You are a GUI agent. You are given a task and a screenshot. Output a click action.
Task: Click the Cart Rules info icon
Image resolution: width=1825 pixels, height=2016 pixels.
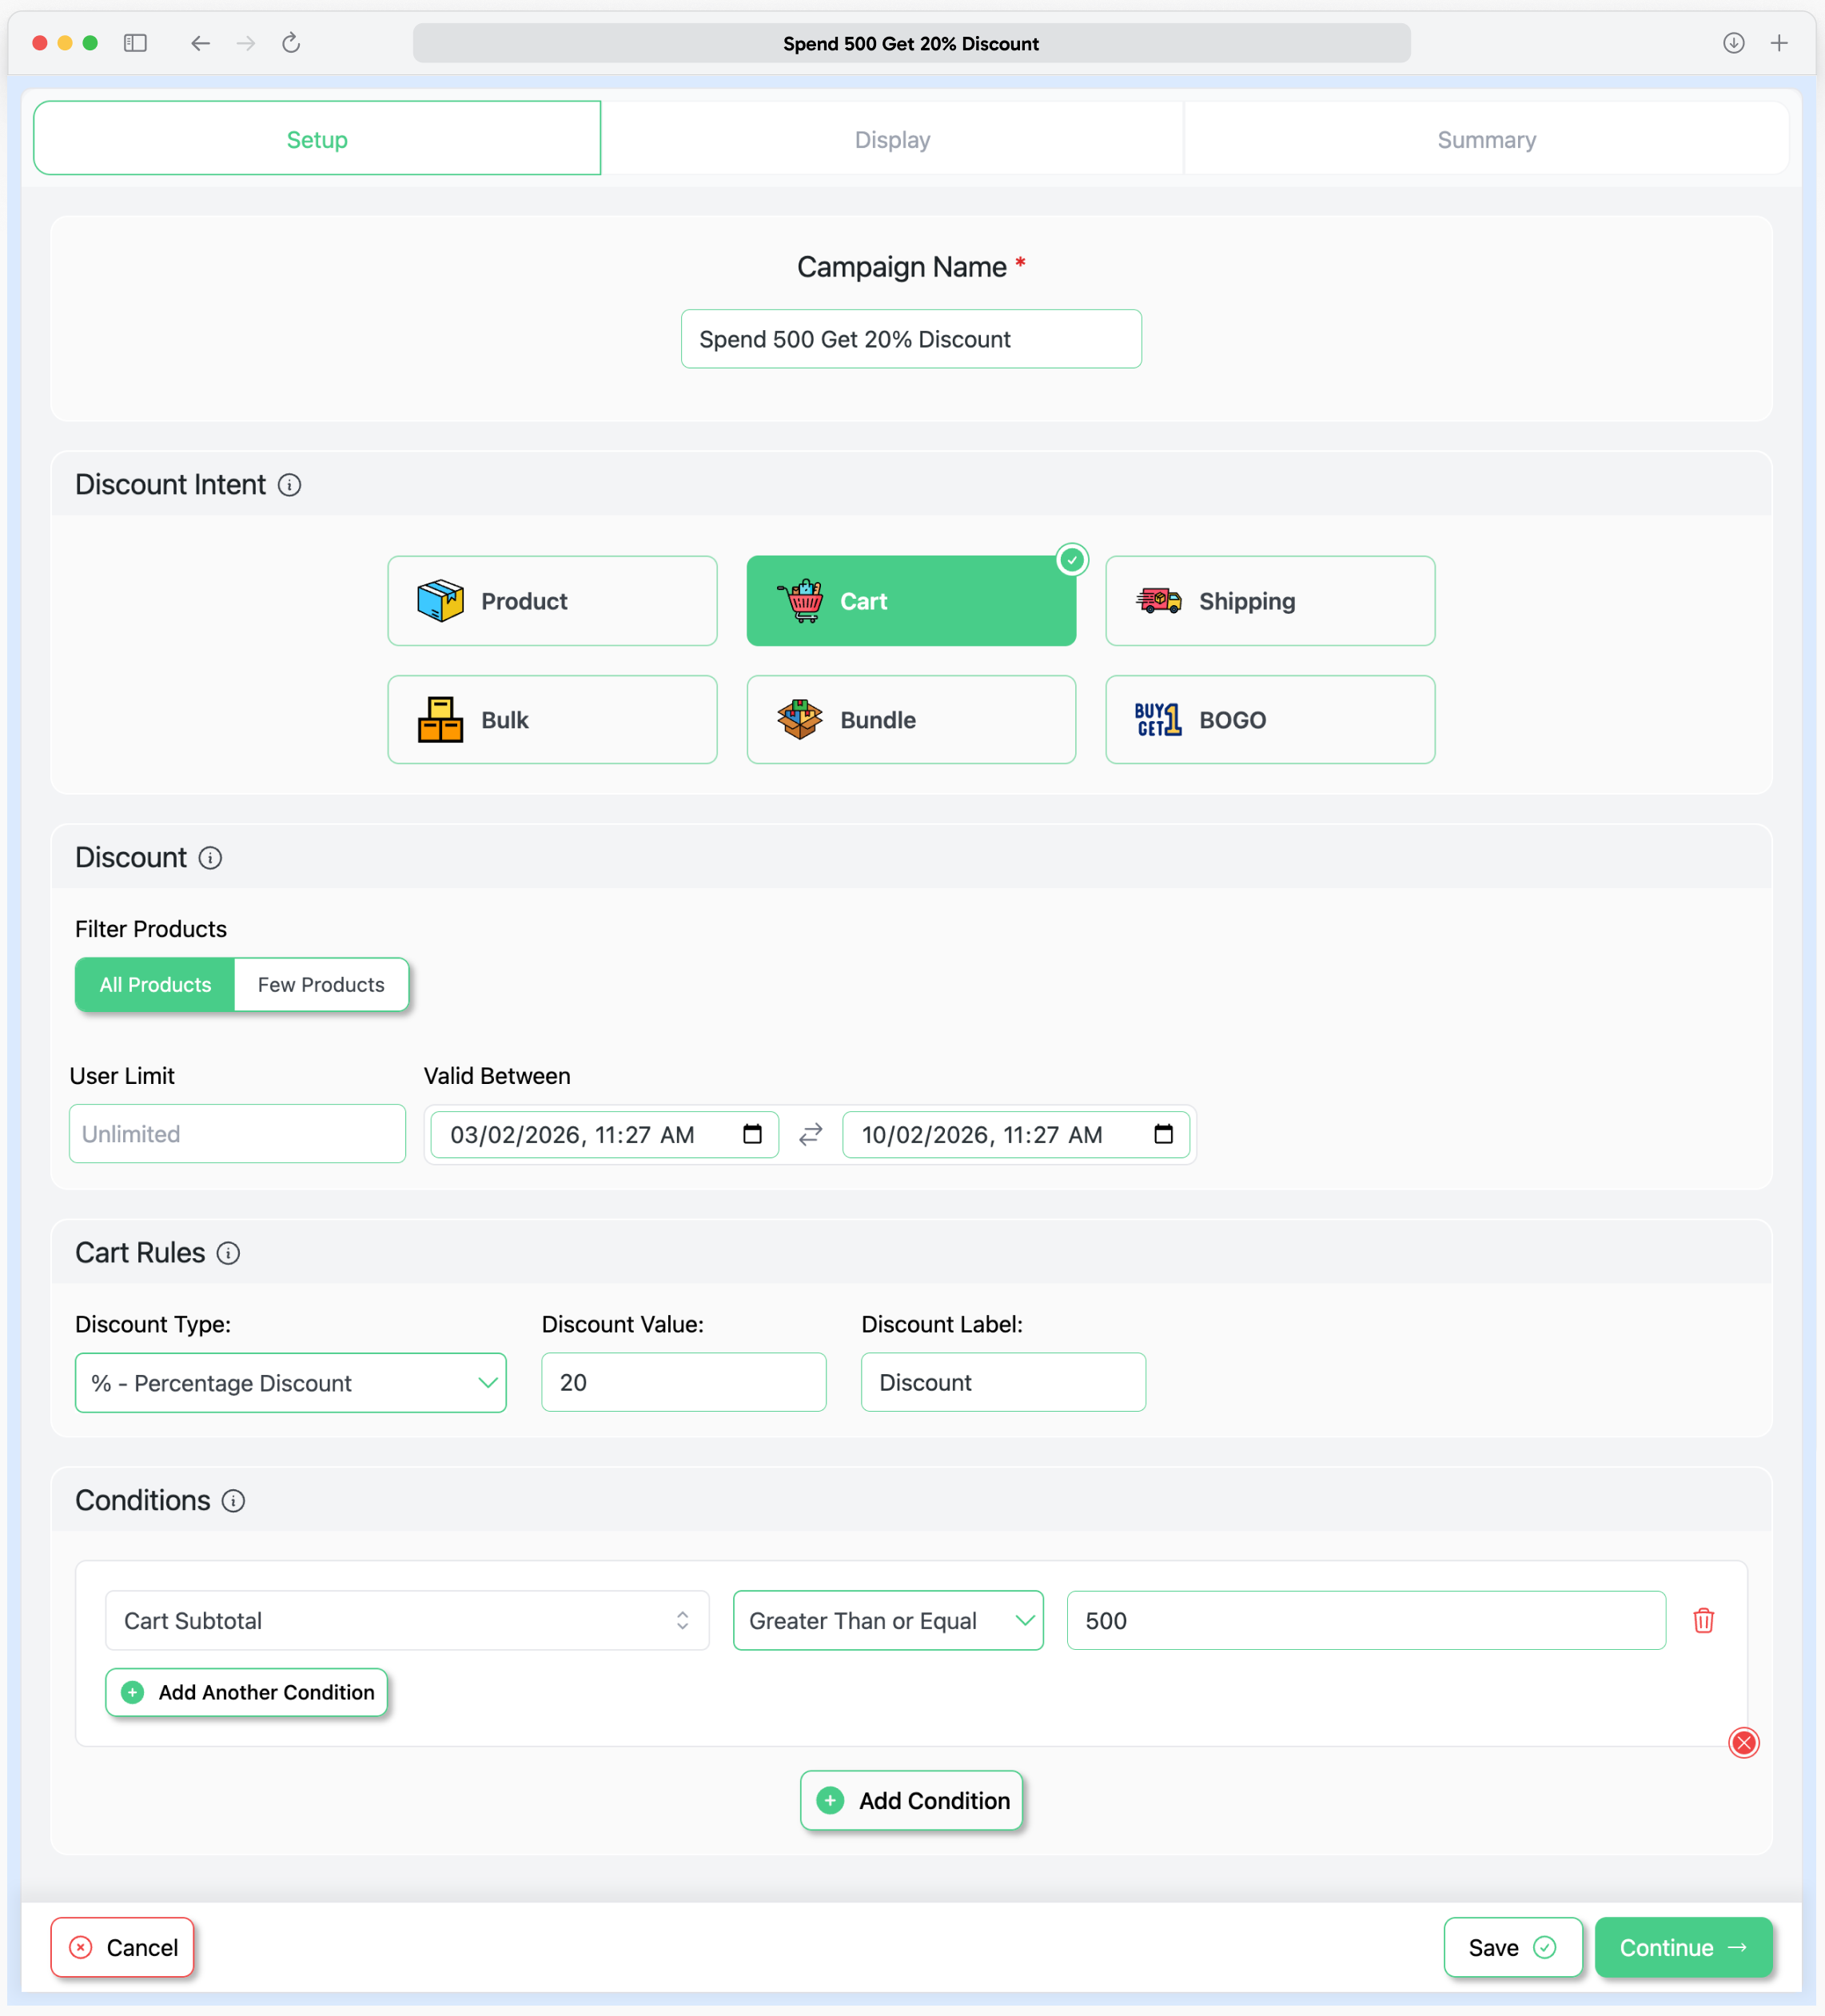pyautogui.click(x=228, y=1253)
